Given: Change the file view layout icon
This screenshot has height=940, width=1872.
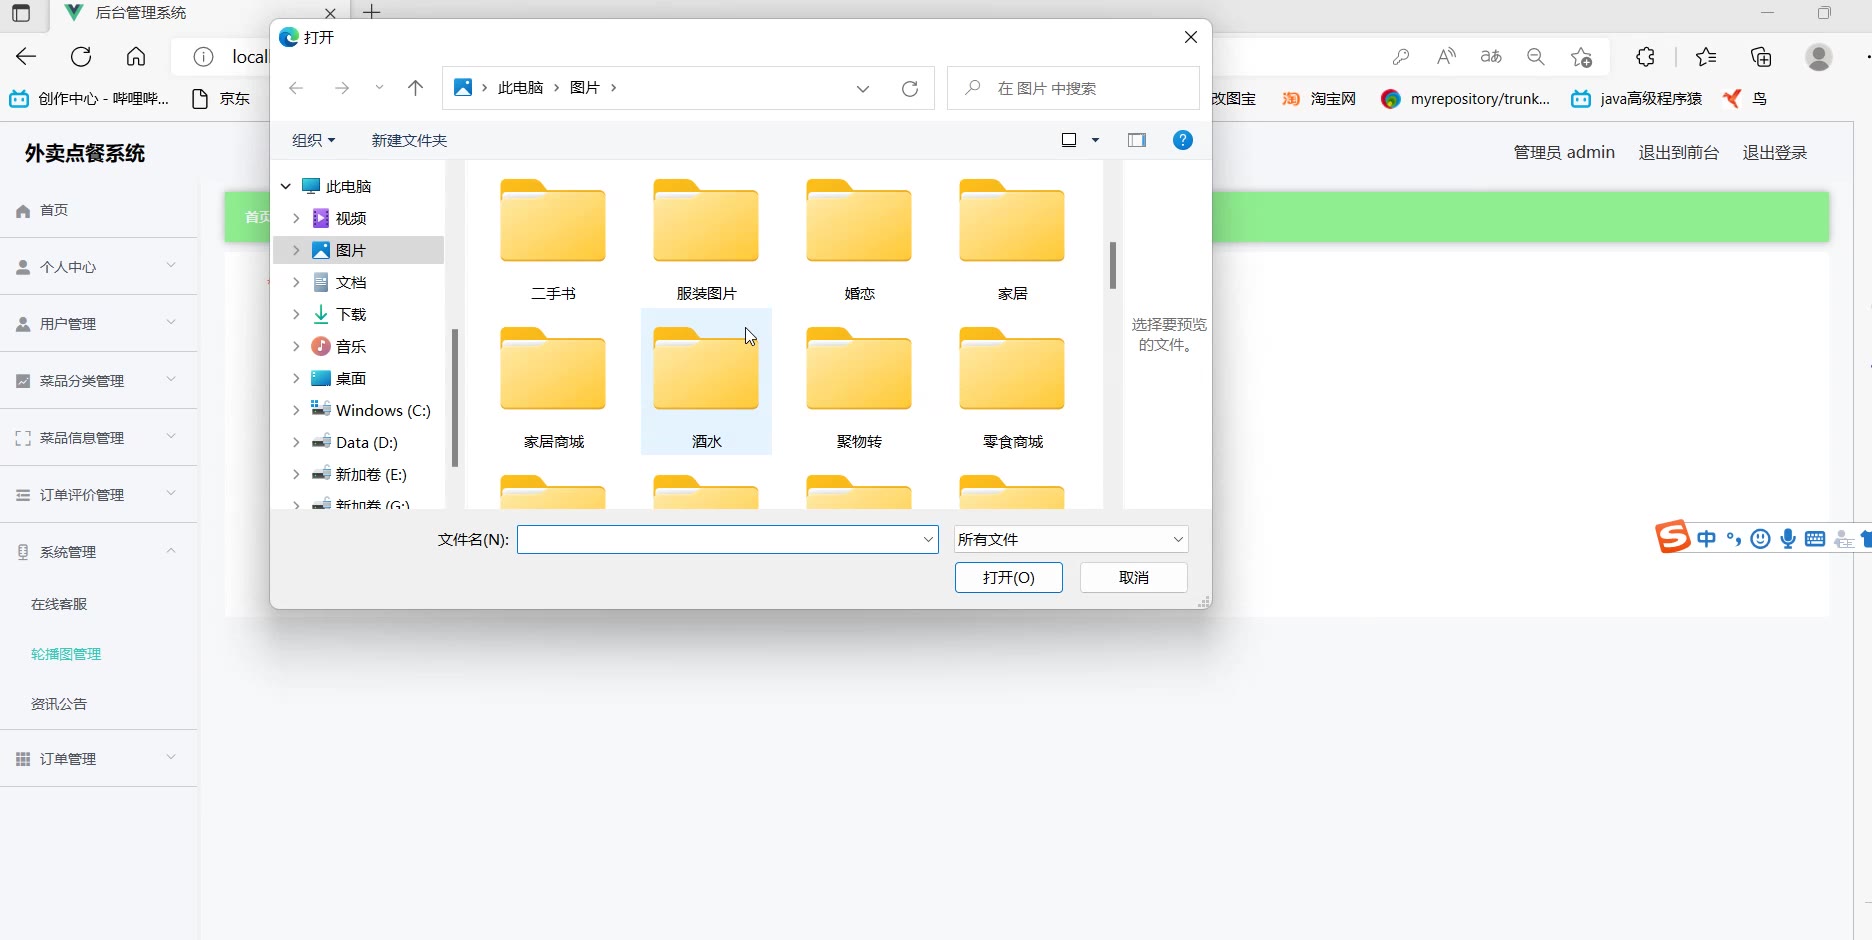Looking at the screenshot, I should tap(1069, 140).
